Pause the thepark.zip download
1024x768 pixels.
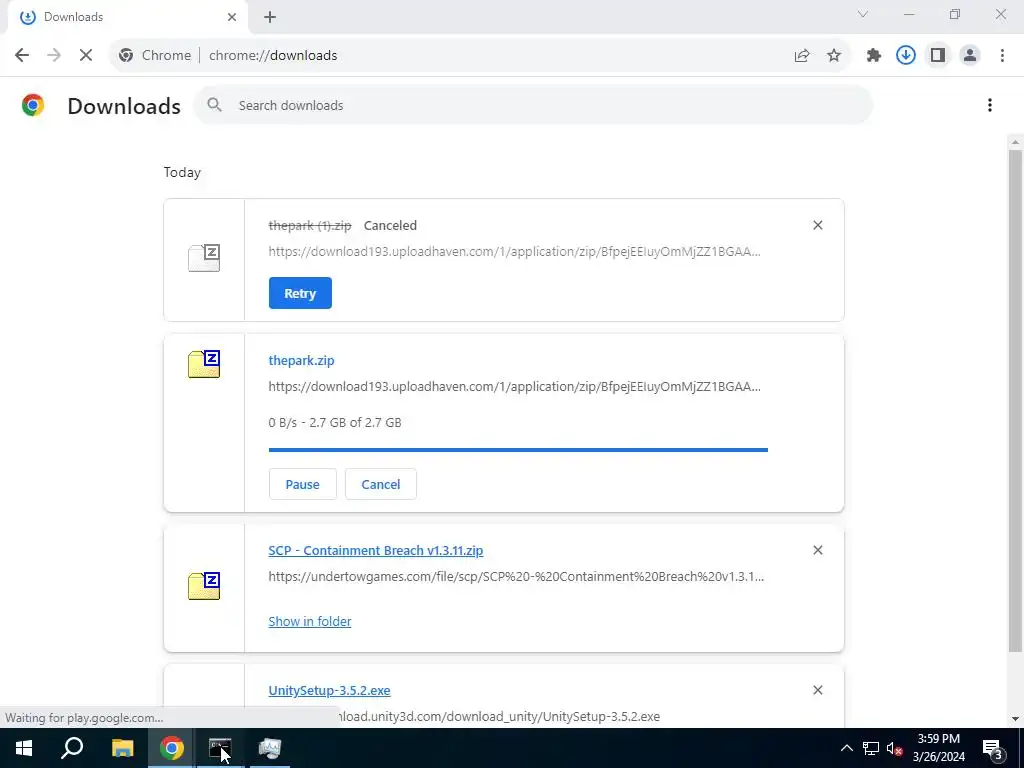[302, 485]
